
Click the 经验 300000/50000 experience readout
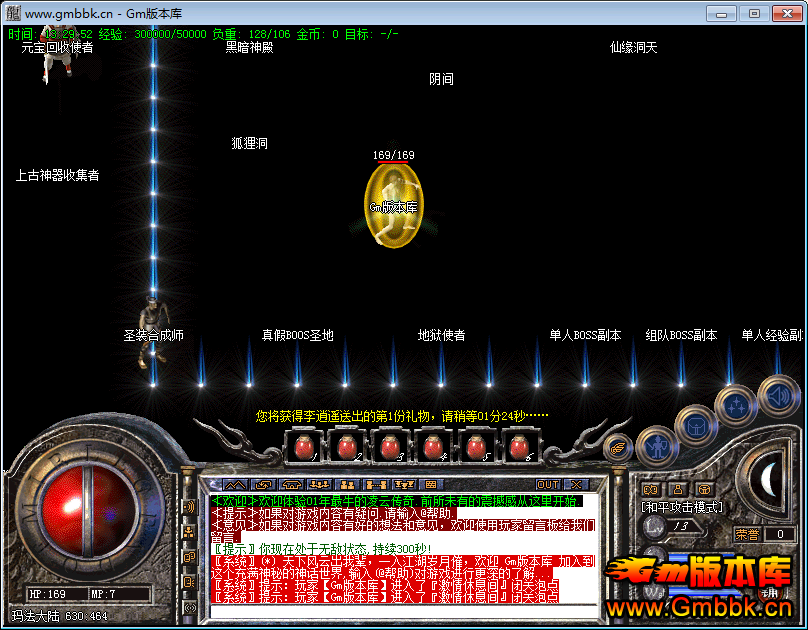[x=152, y=35]
